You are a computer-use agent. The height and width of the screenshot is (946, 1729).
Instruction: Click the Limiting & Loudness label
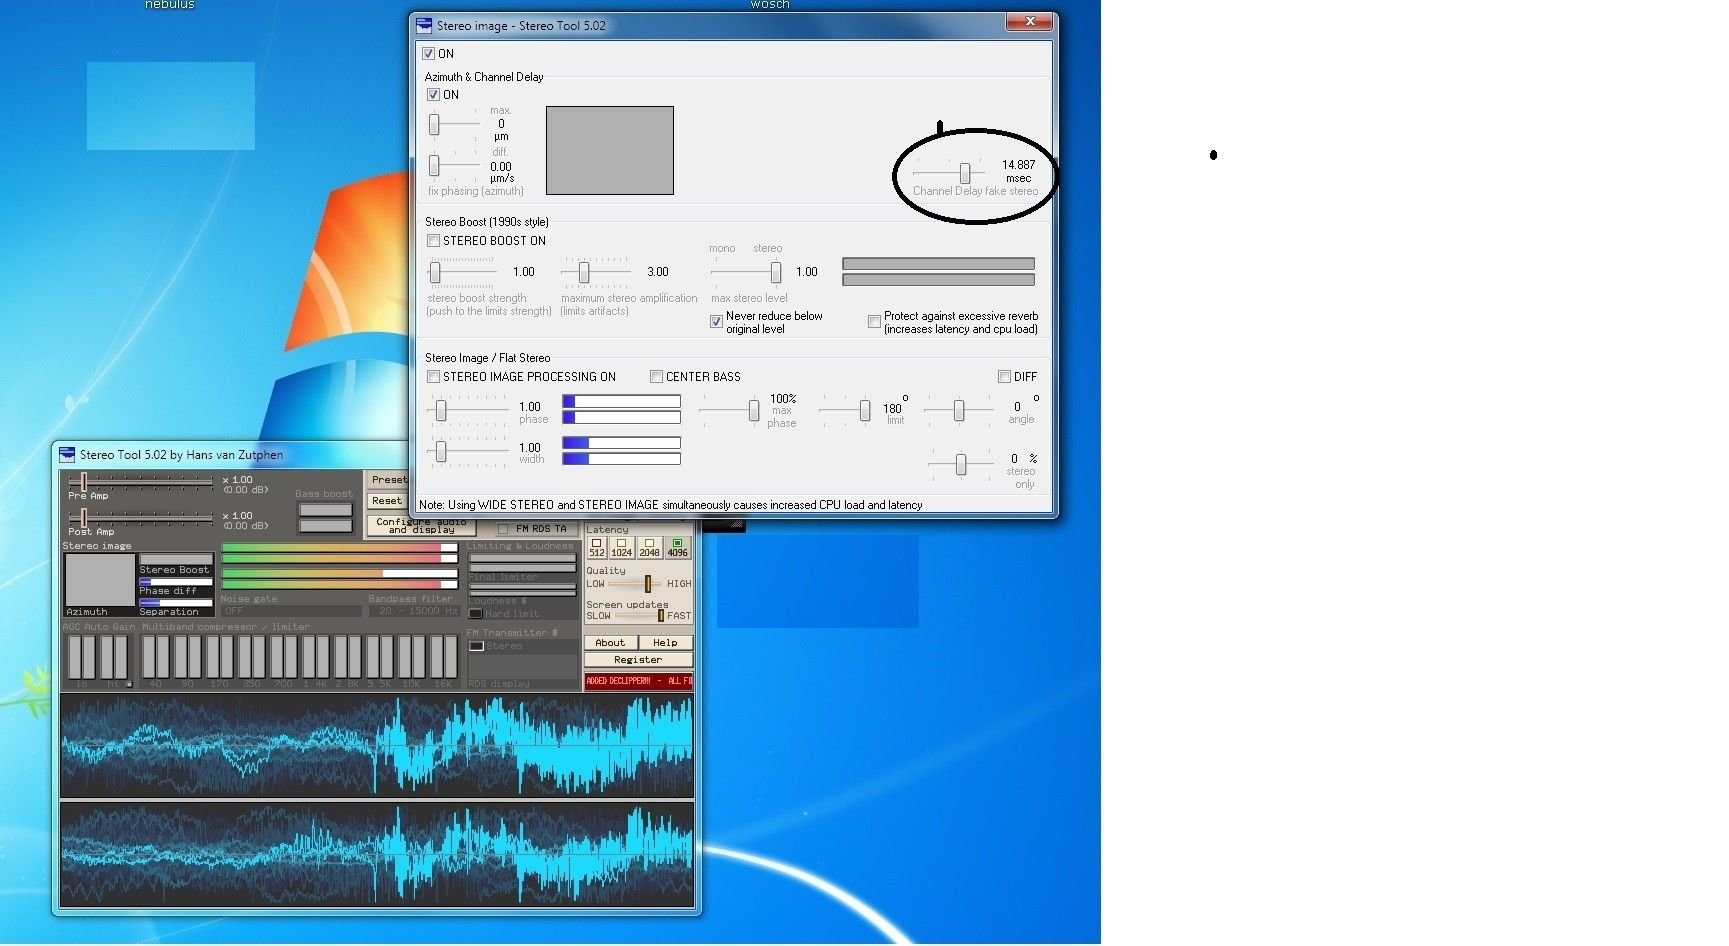tap(520, 546)
